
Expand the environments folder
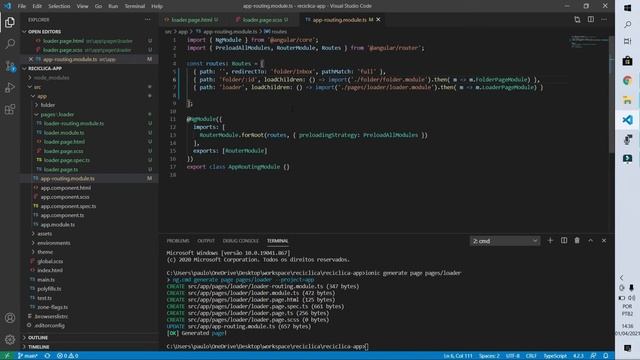coord(53,243)
